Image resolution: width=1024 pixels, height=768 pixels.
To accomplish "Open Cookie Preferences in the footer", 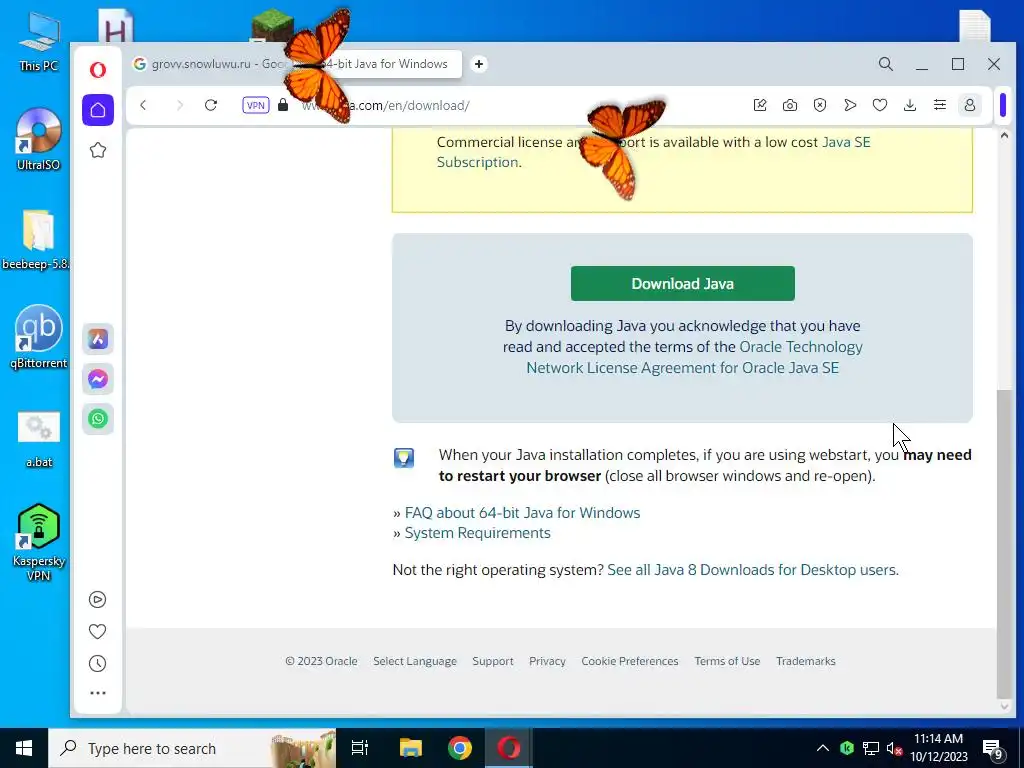I will coord(630,661).
